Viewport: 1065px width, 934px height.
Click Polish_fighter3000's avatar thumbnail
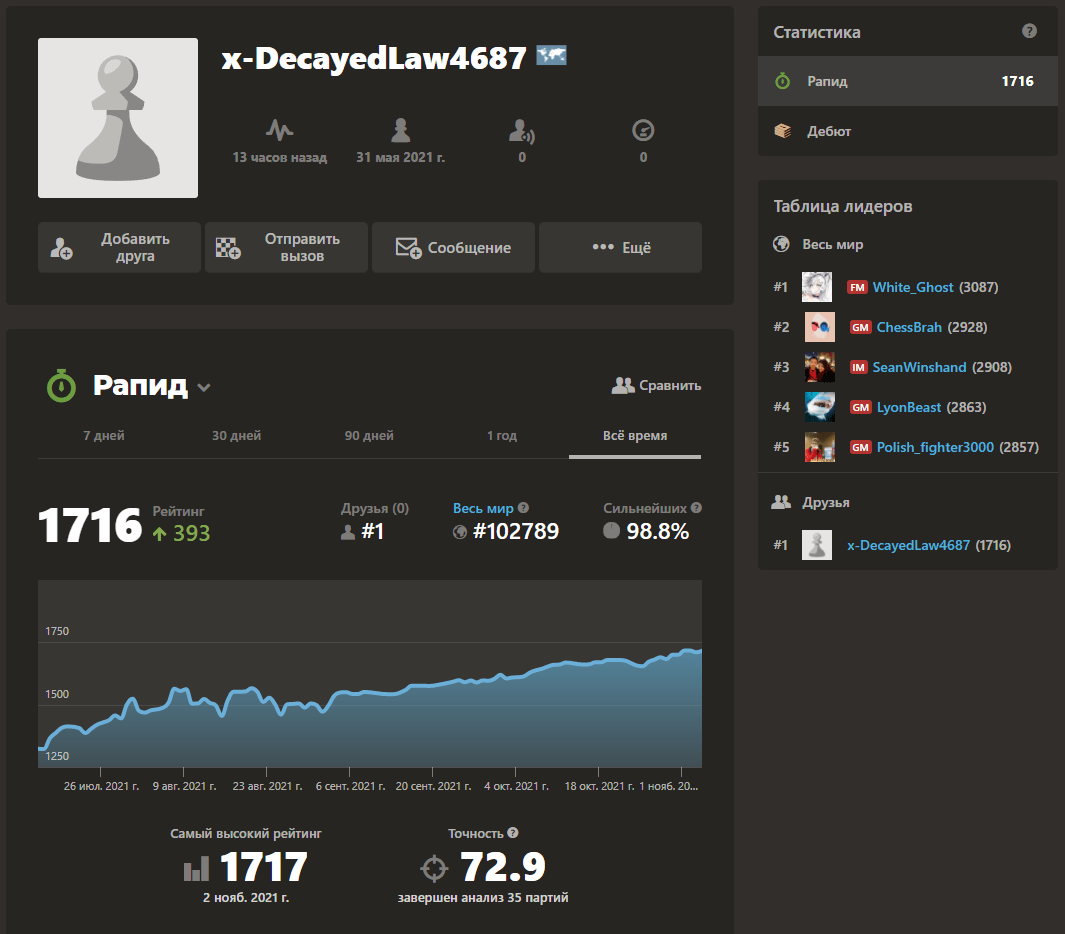point(820,447)
